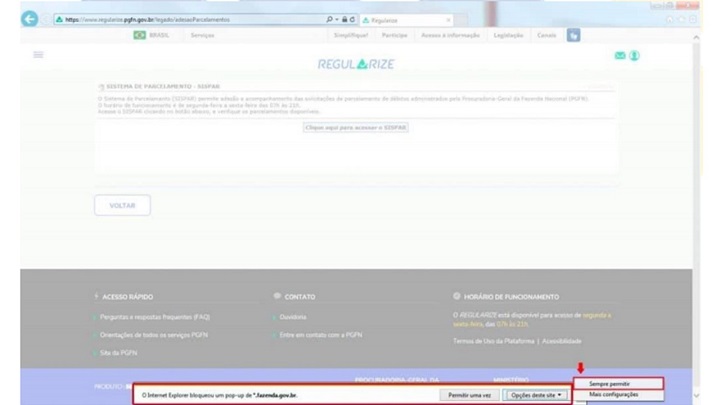
Task: Click the browser back arrow button
Action: click(29, 19)
